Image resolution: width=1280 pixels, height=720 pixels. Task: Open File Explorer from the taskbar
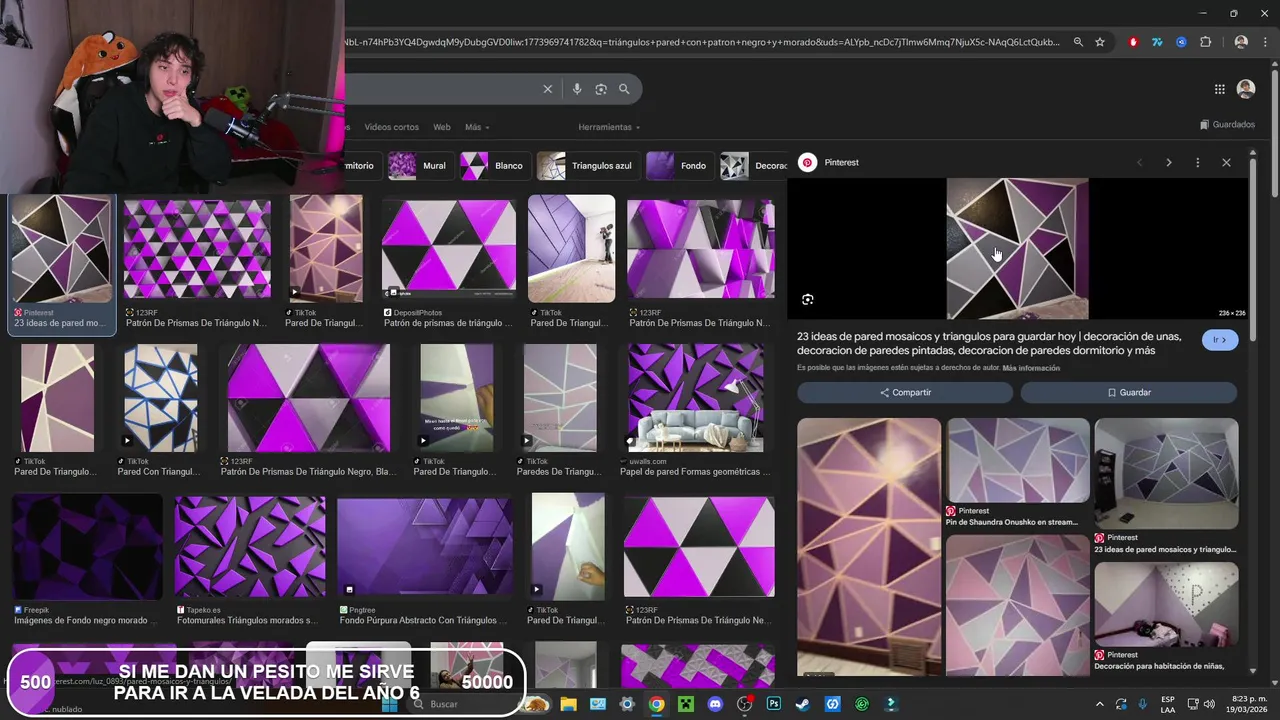568,704
